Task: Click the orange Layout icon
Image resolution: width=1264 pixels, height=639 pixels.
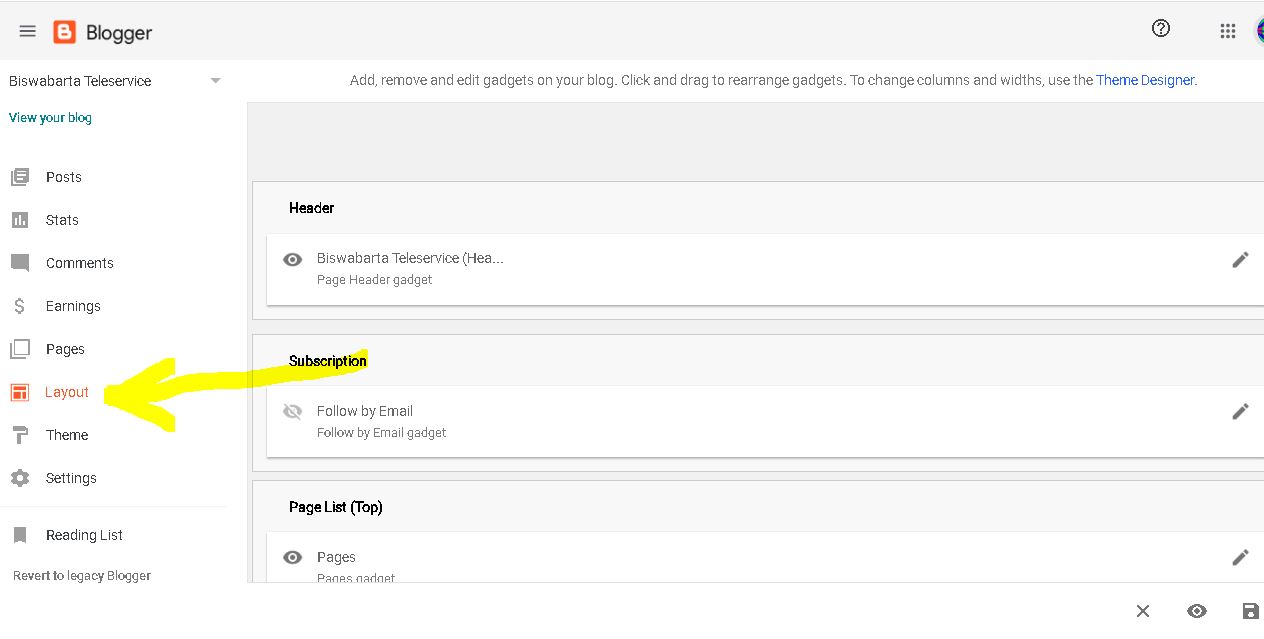Action: 20,392
